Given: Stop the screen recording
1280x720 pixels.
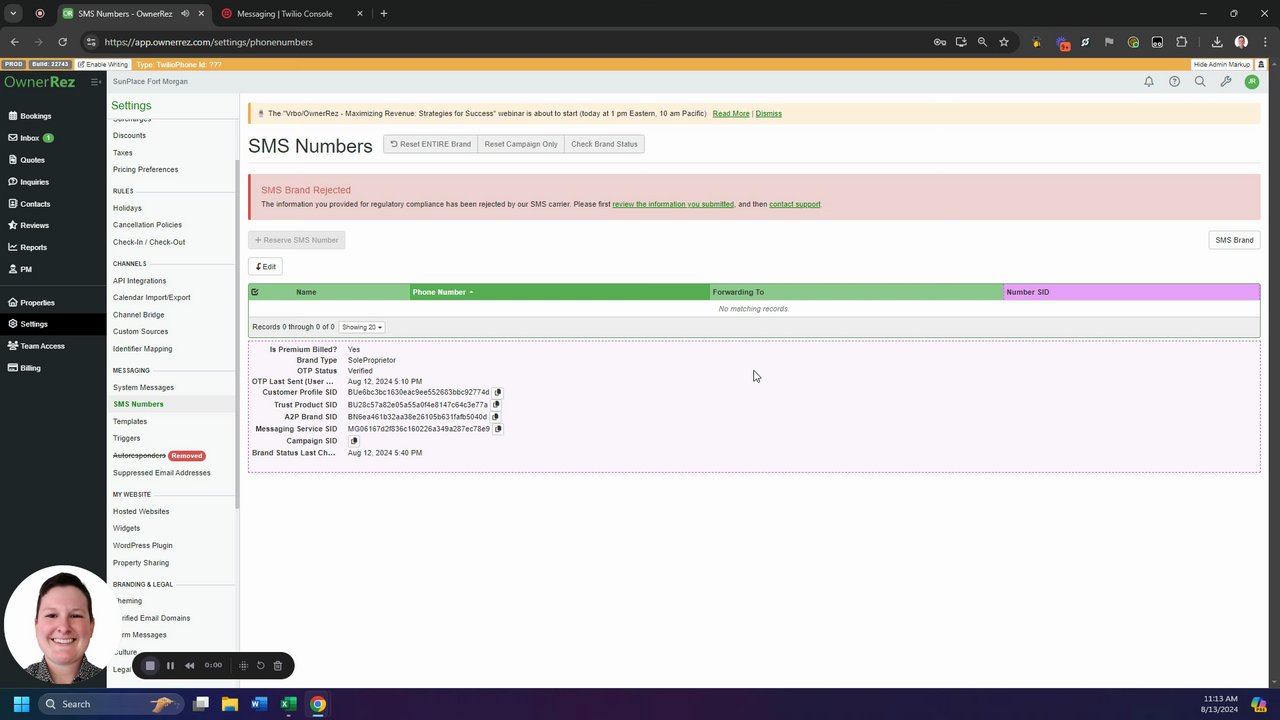Looking at the screenshot, I should (150, 666).
